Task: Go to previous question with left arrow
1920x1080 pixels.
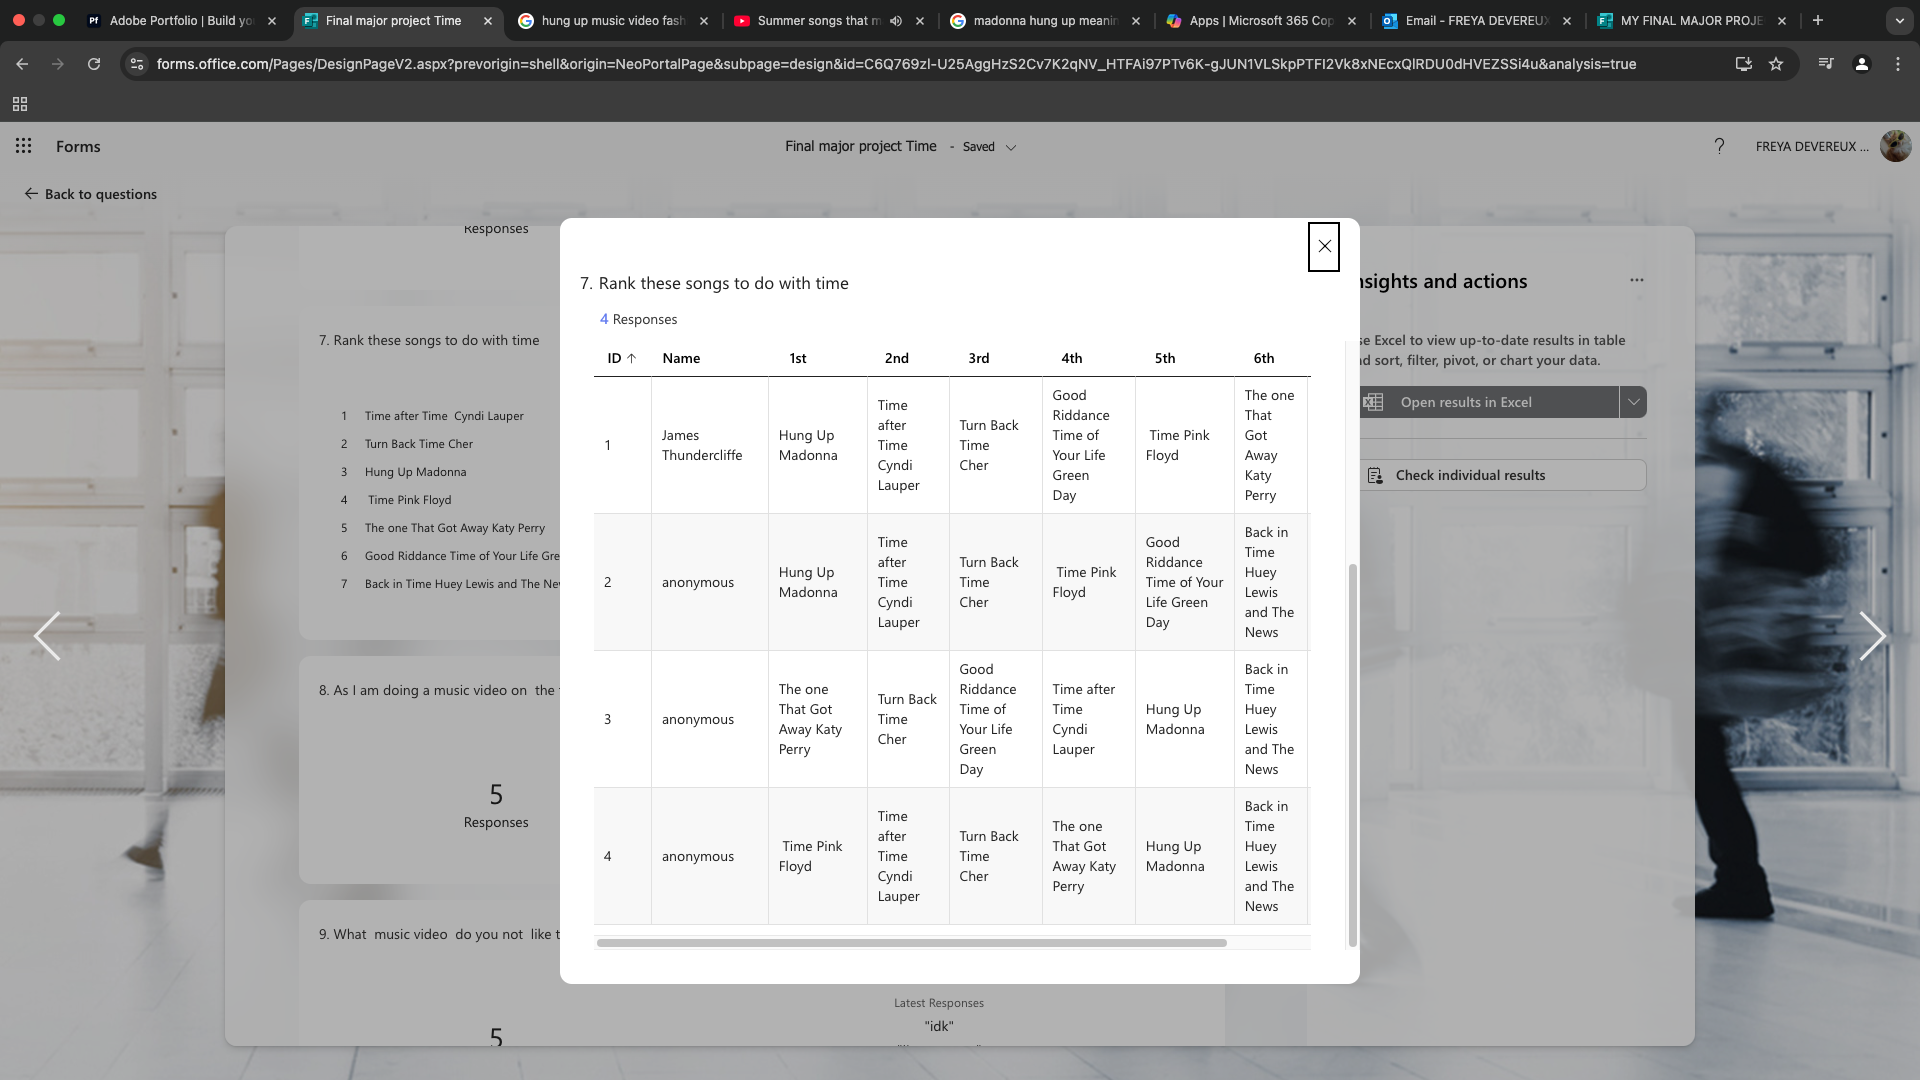Action: click(47, 636)
